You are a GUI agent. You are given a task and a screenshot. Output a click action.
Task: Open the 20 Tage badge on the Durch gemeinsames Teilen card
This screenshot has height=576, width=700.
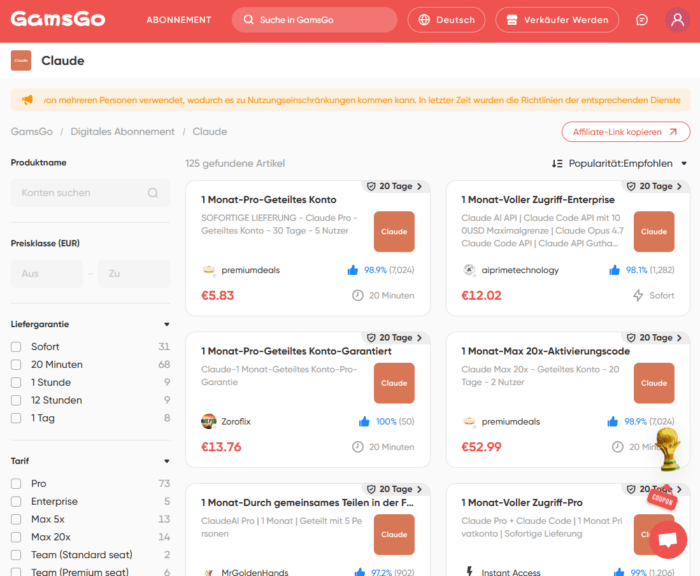(395, 489)
